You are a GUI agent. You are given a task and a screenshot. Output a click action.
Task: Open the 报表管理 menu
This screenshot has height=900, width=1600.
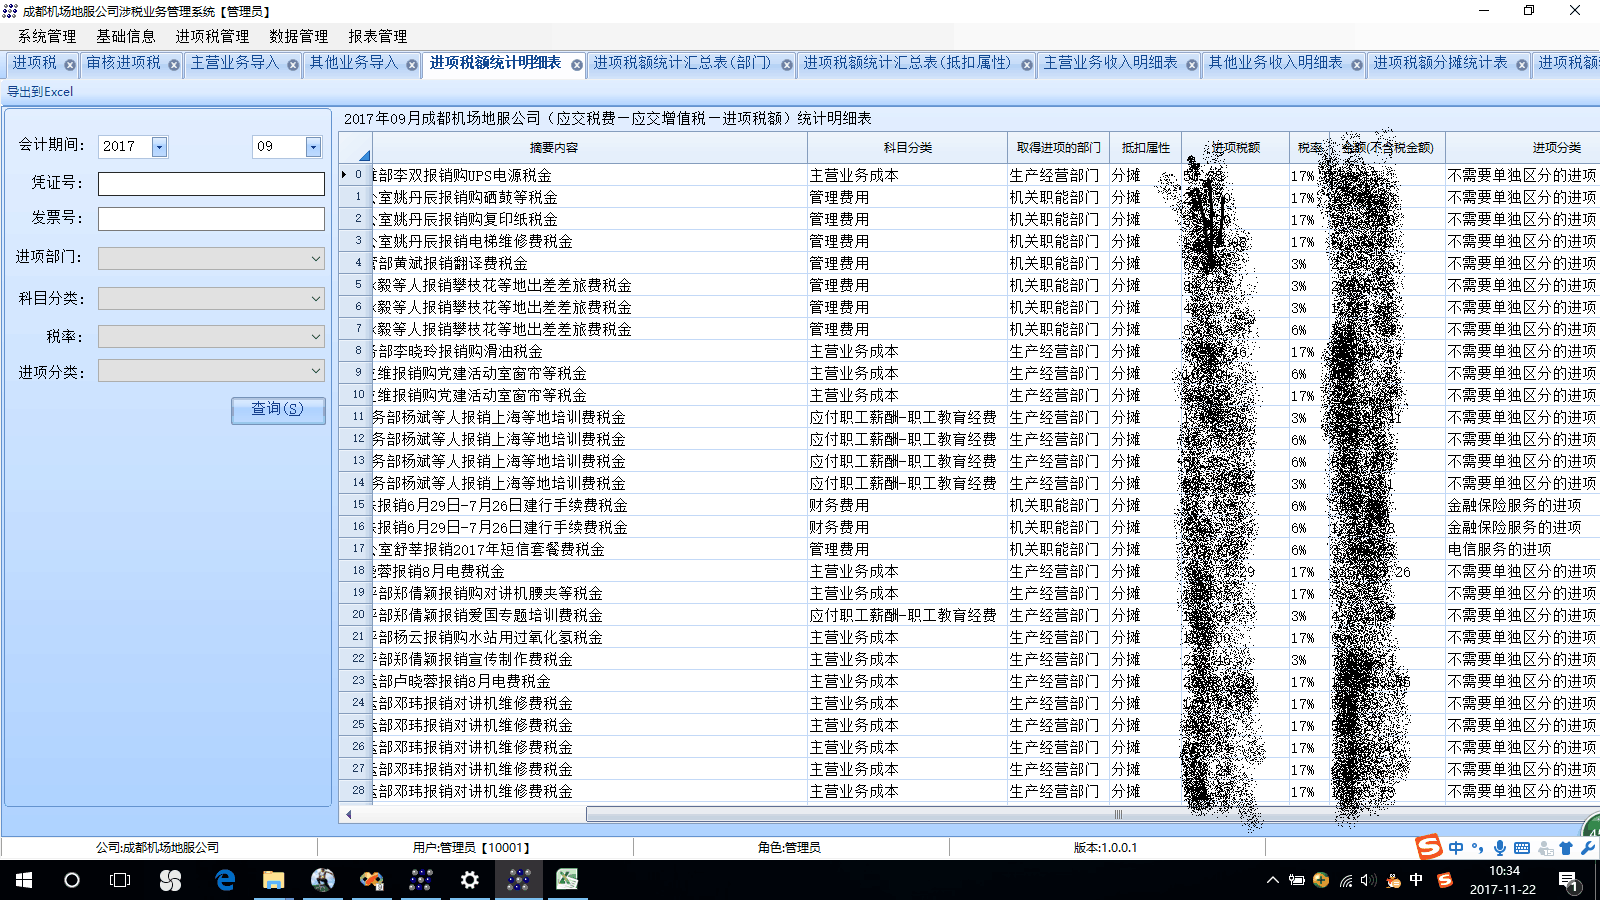tap(377, 36)
